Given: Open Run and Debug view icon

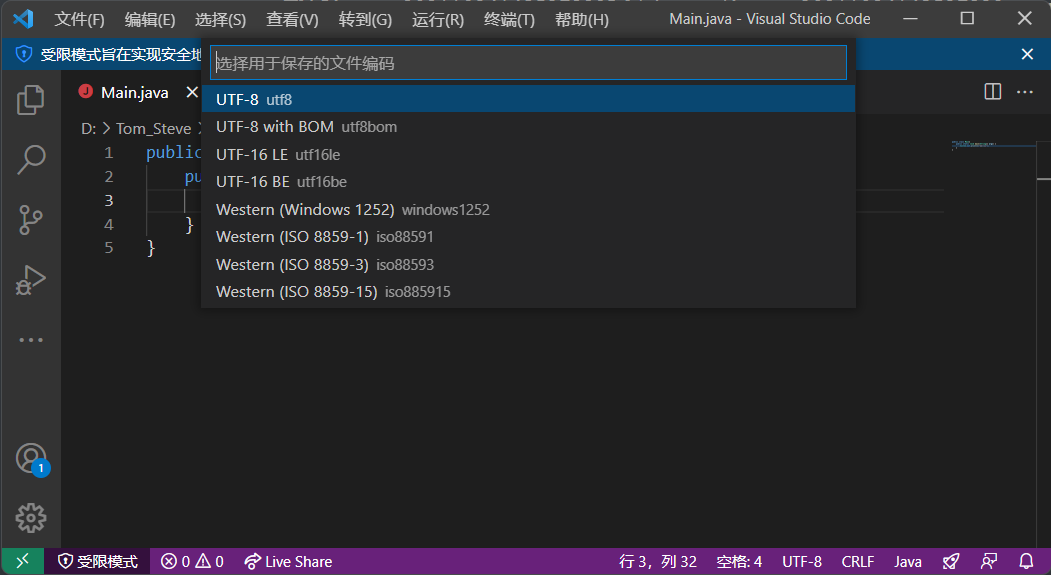Looking at the screenshot, I should (31, 280).
